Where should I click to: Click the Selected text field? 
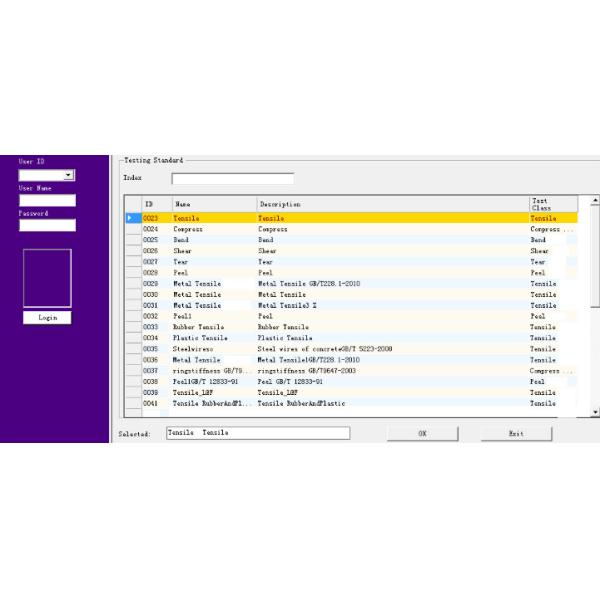coord(257,433)
